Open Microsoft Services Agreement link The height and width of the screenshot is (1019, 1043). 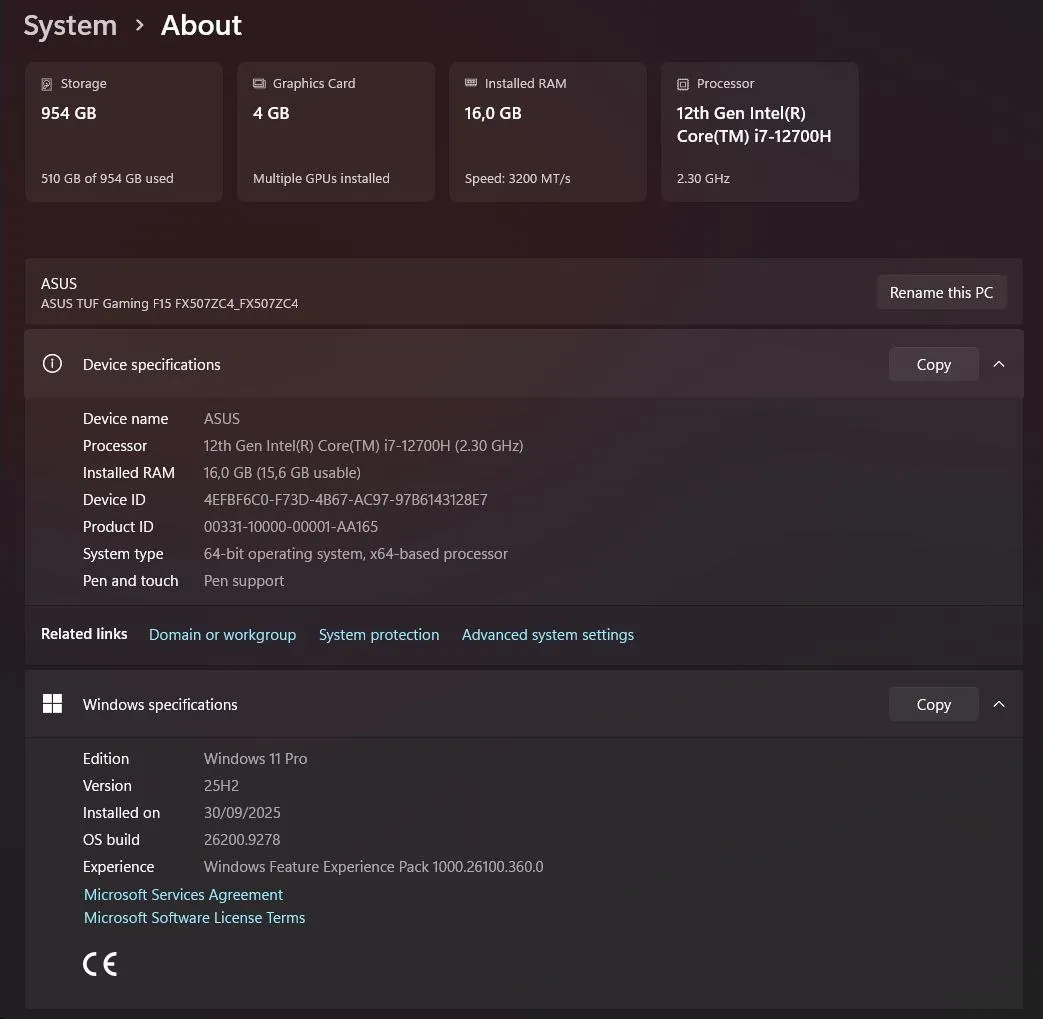183,895
